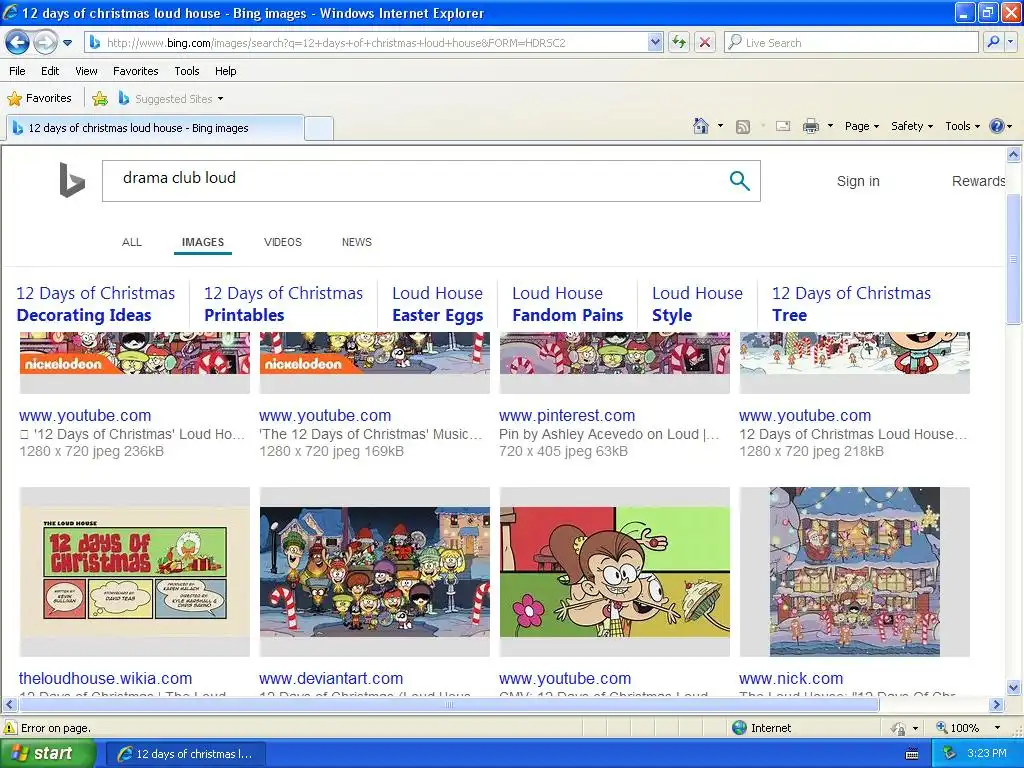Open the recent pages dropdown arrow
The height and width of the screenshot is (768, 1024).
point(67,43)
